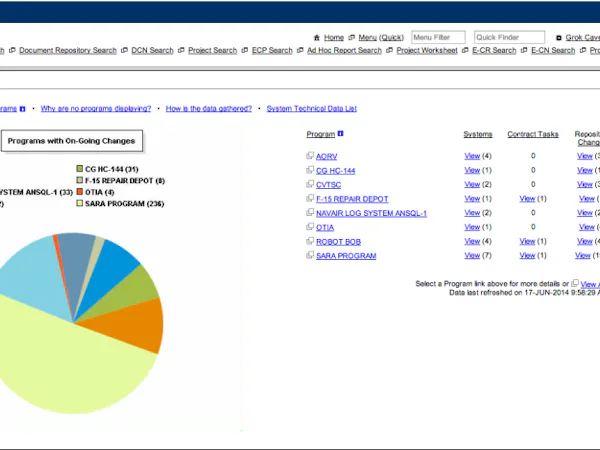
Task: Open the System Technical Data List link
Action: 311,109
